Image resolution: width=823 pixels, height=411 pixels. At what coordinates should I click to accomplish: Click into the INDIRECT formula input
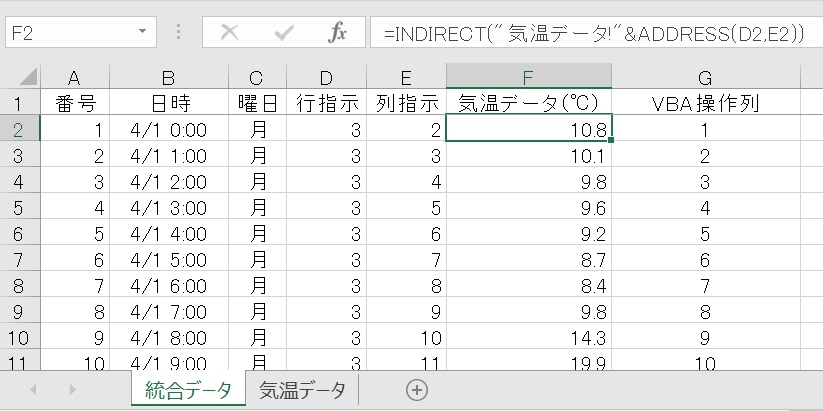(x=597, y=33)
